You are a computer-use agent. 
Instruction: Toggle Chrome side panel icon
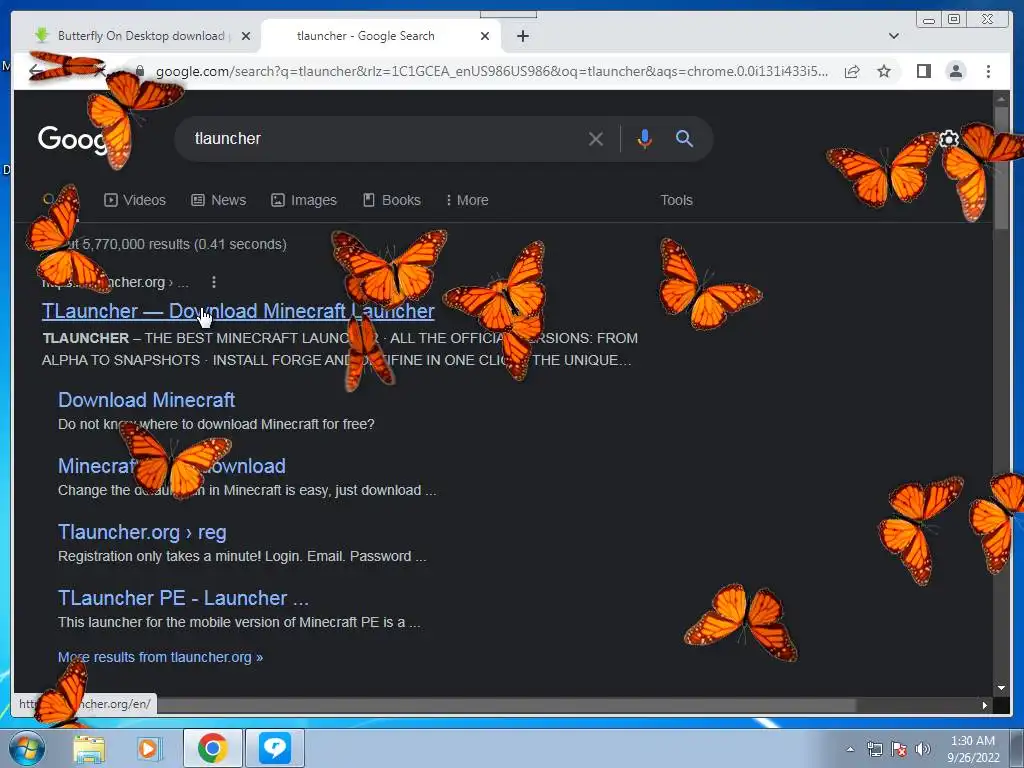[x=923, y=71]
